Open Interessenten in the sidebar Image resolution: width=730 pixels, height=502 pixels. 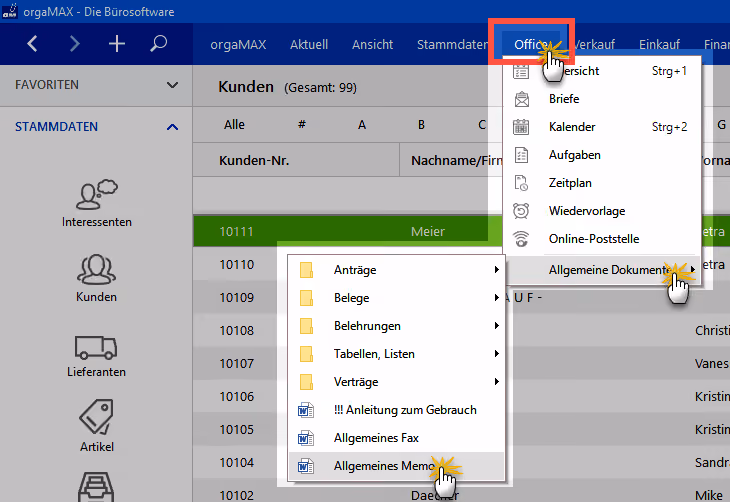pyautogui.click(x=96, y=203)
